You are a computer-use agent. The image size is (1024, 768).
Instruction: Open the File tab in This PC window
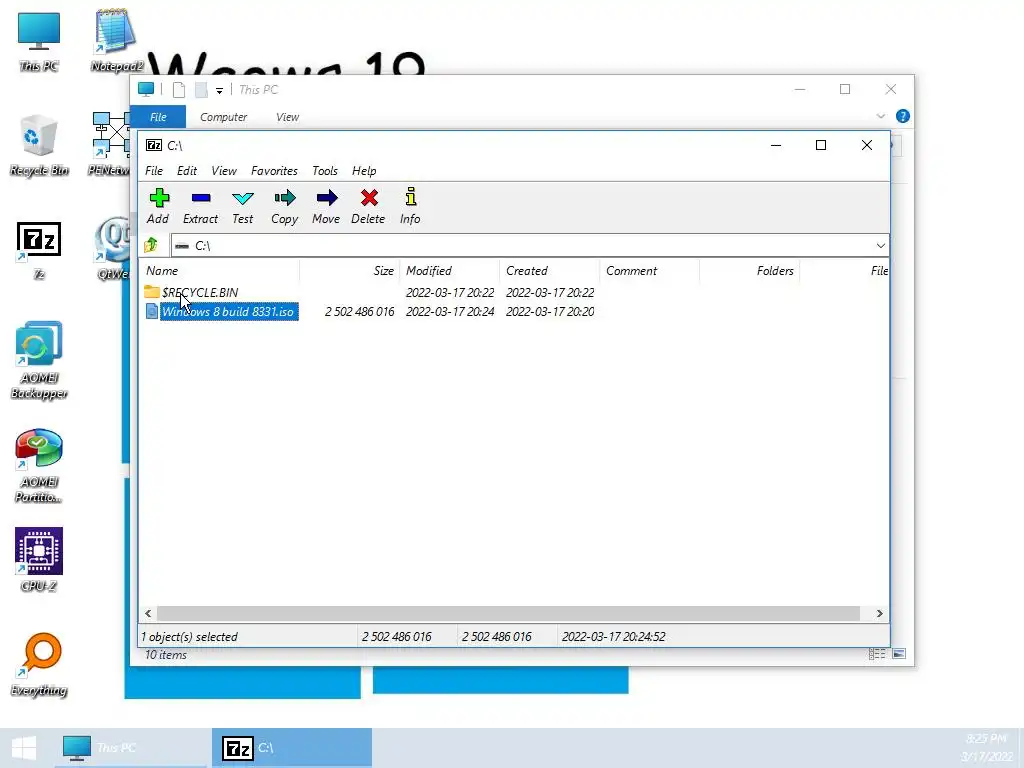point(158,117)
